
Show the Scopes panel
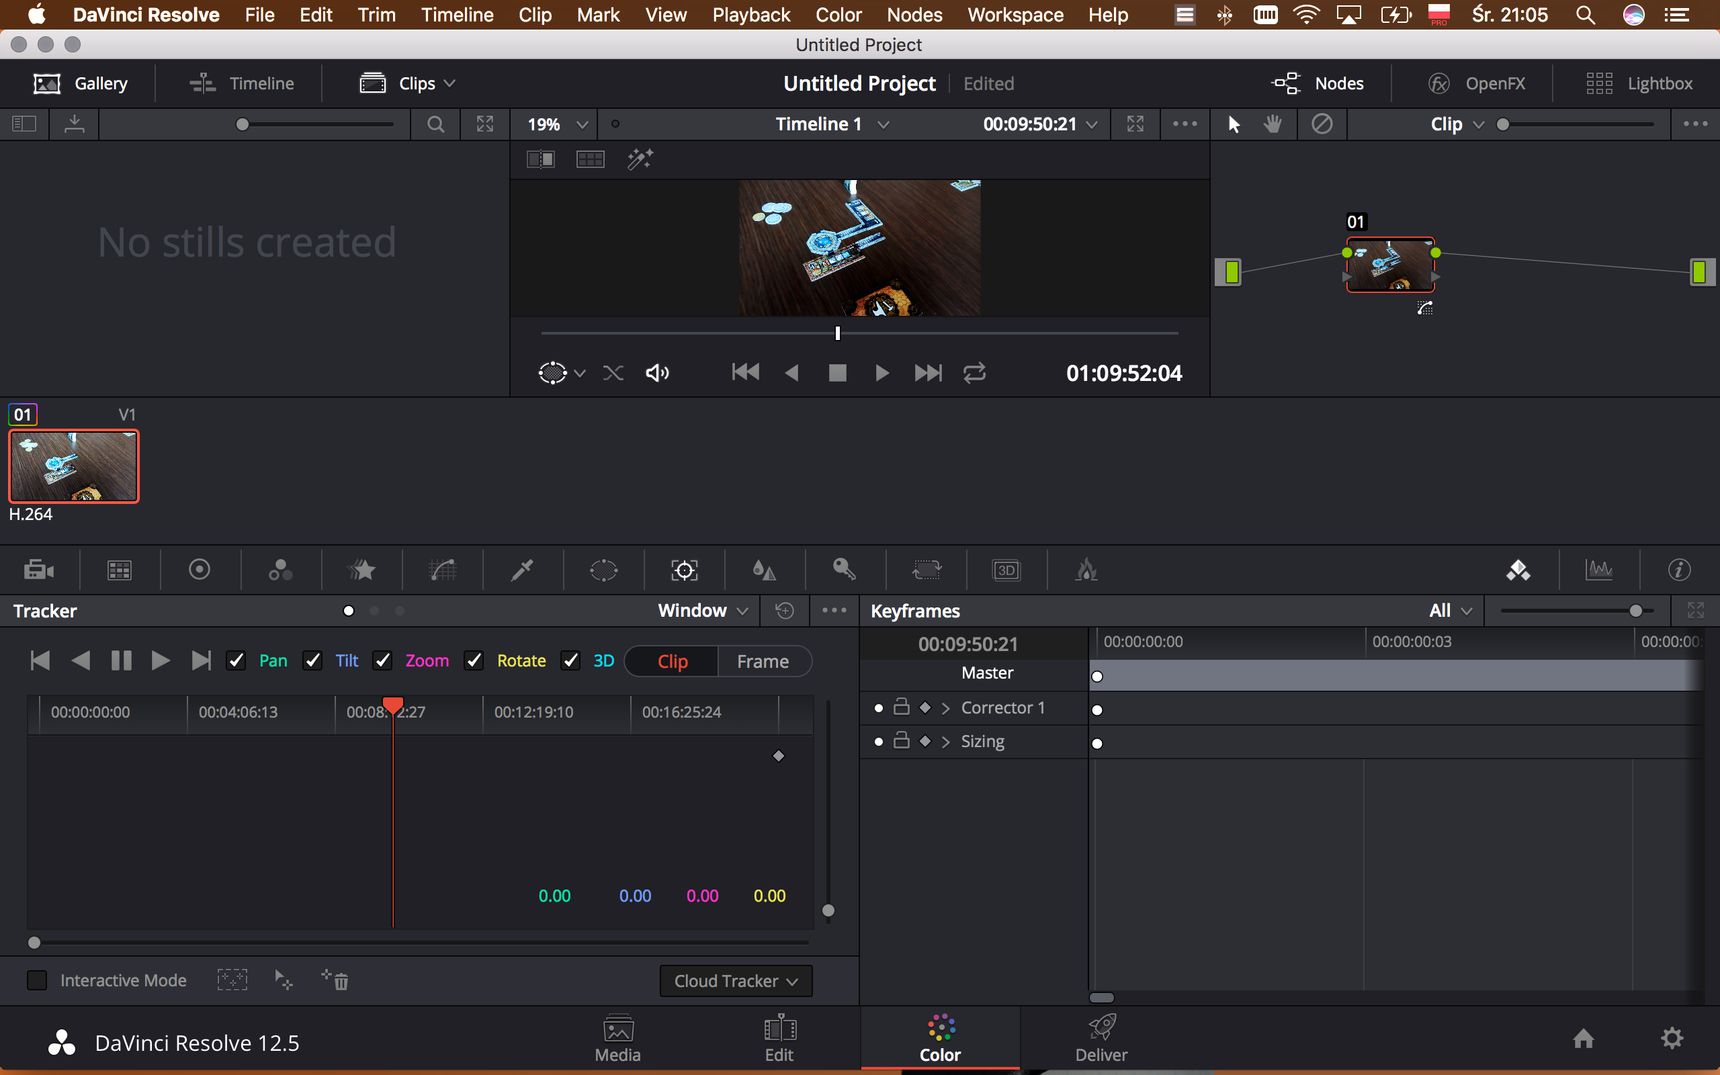(1599, 570)
